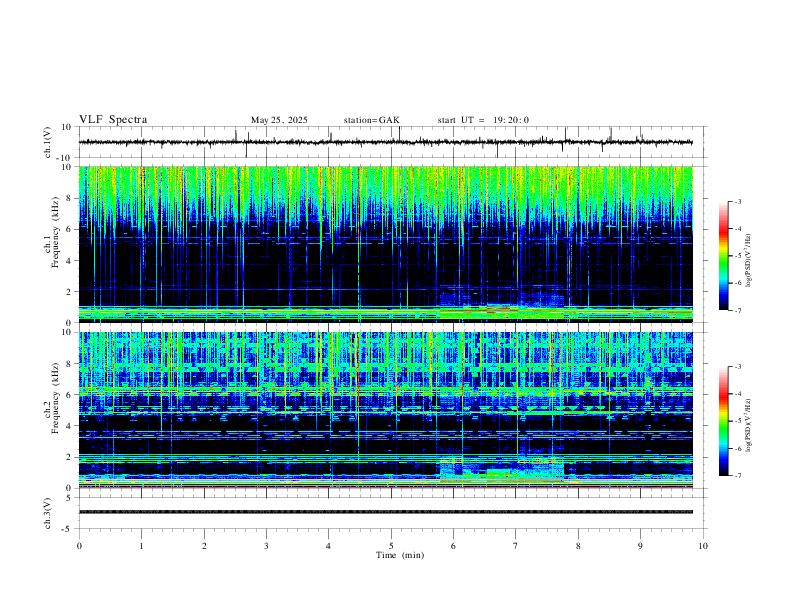
Task: Click the ch.3 flat voltage trace
Action: [x=385, y=512]
